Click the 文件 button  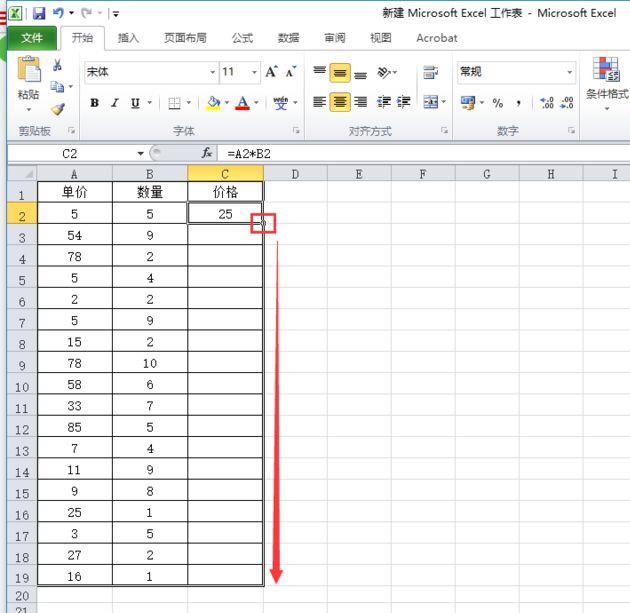[32, 38]
